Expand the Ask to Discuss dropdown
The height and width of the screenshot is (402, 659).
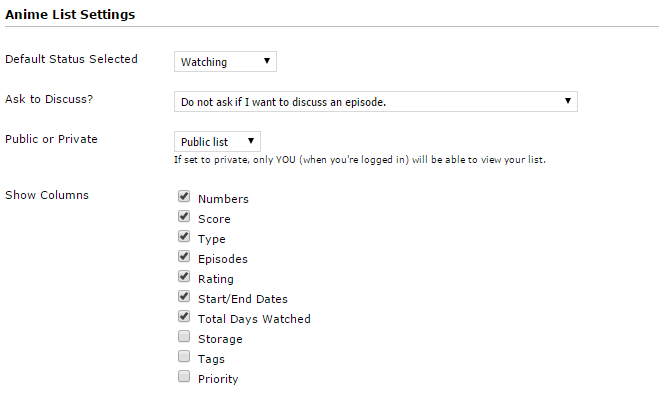tap(376, 101)
